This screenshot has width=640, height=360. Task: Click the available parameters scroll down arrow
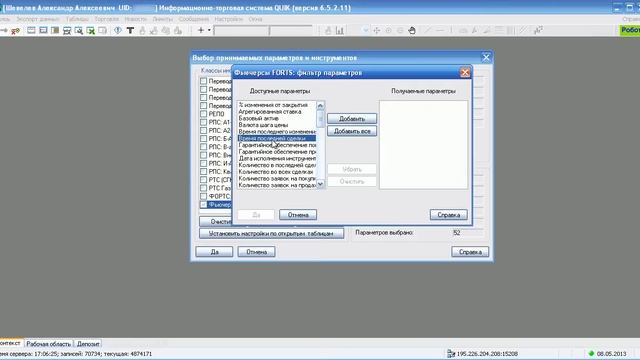(x=320, y=184)
